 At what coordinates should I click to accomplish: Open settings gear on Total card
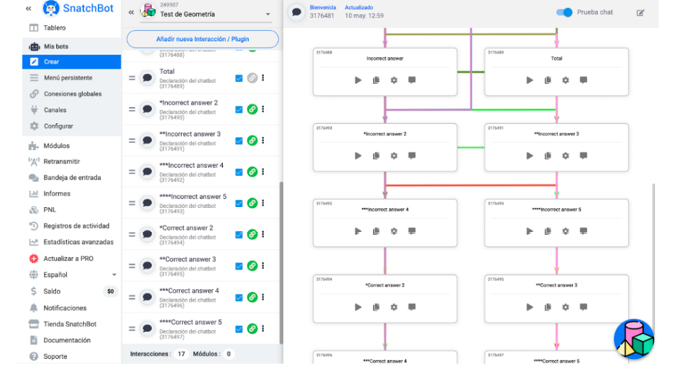coord(566,80)
